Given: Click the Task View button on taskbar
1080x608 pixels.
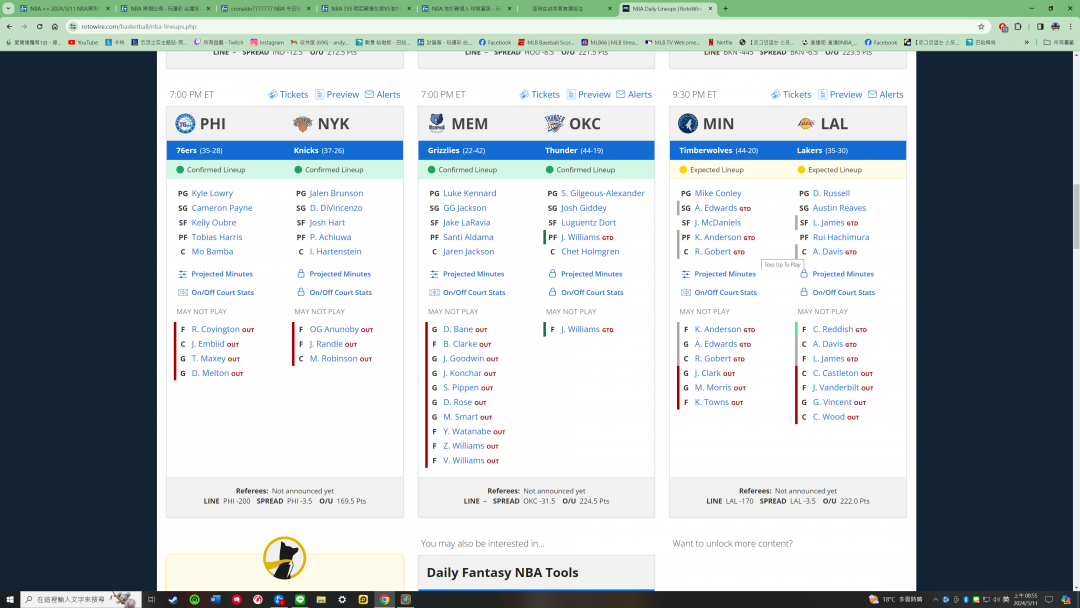Looking at the screenshot, I should pos(152,600).
